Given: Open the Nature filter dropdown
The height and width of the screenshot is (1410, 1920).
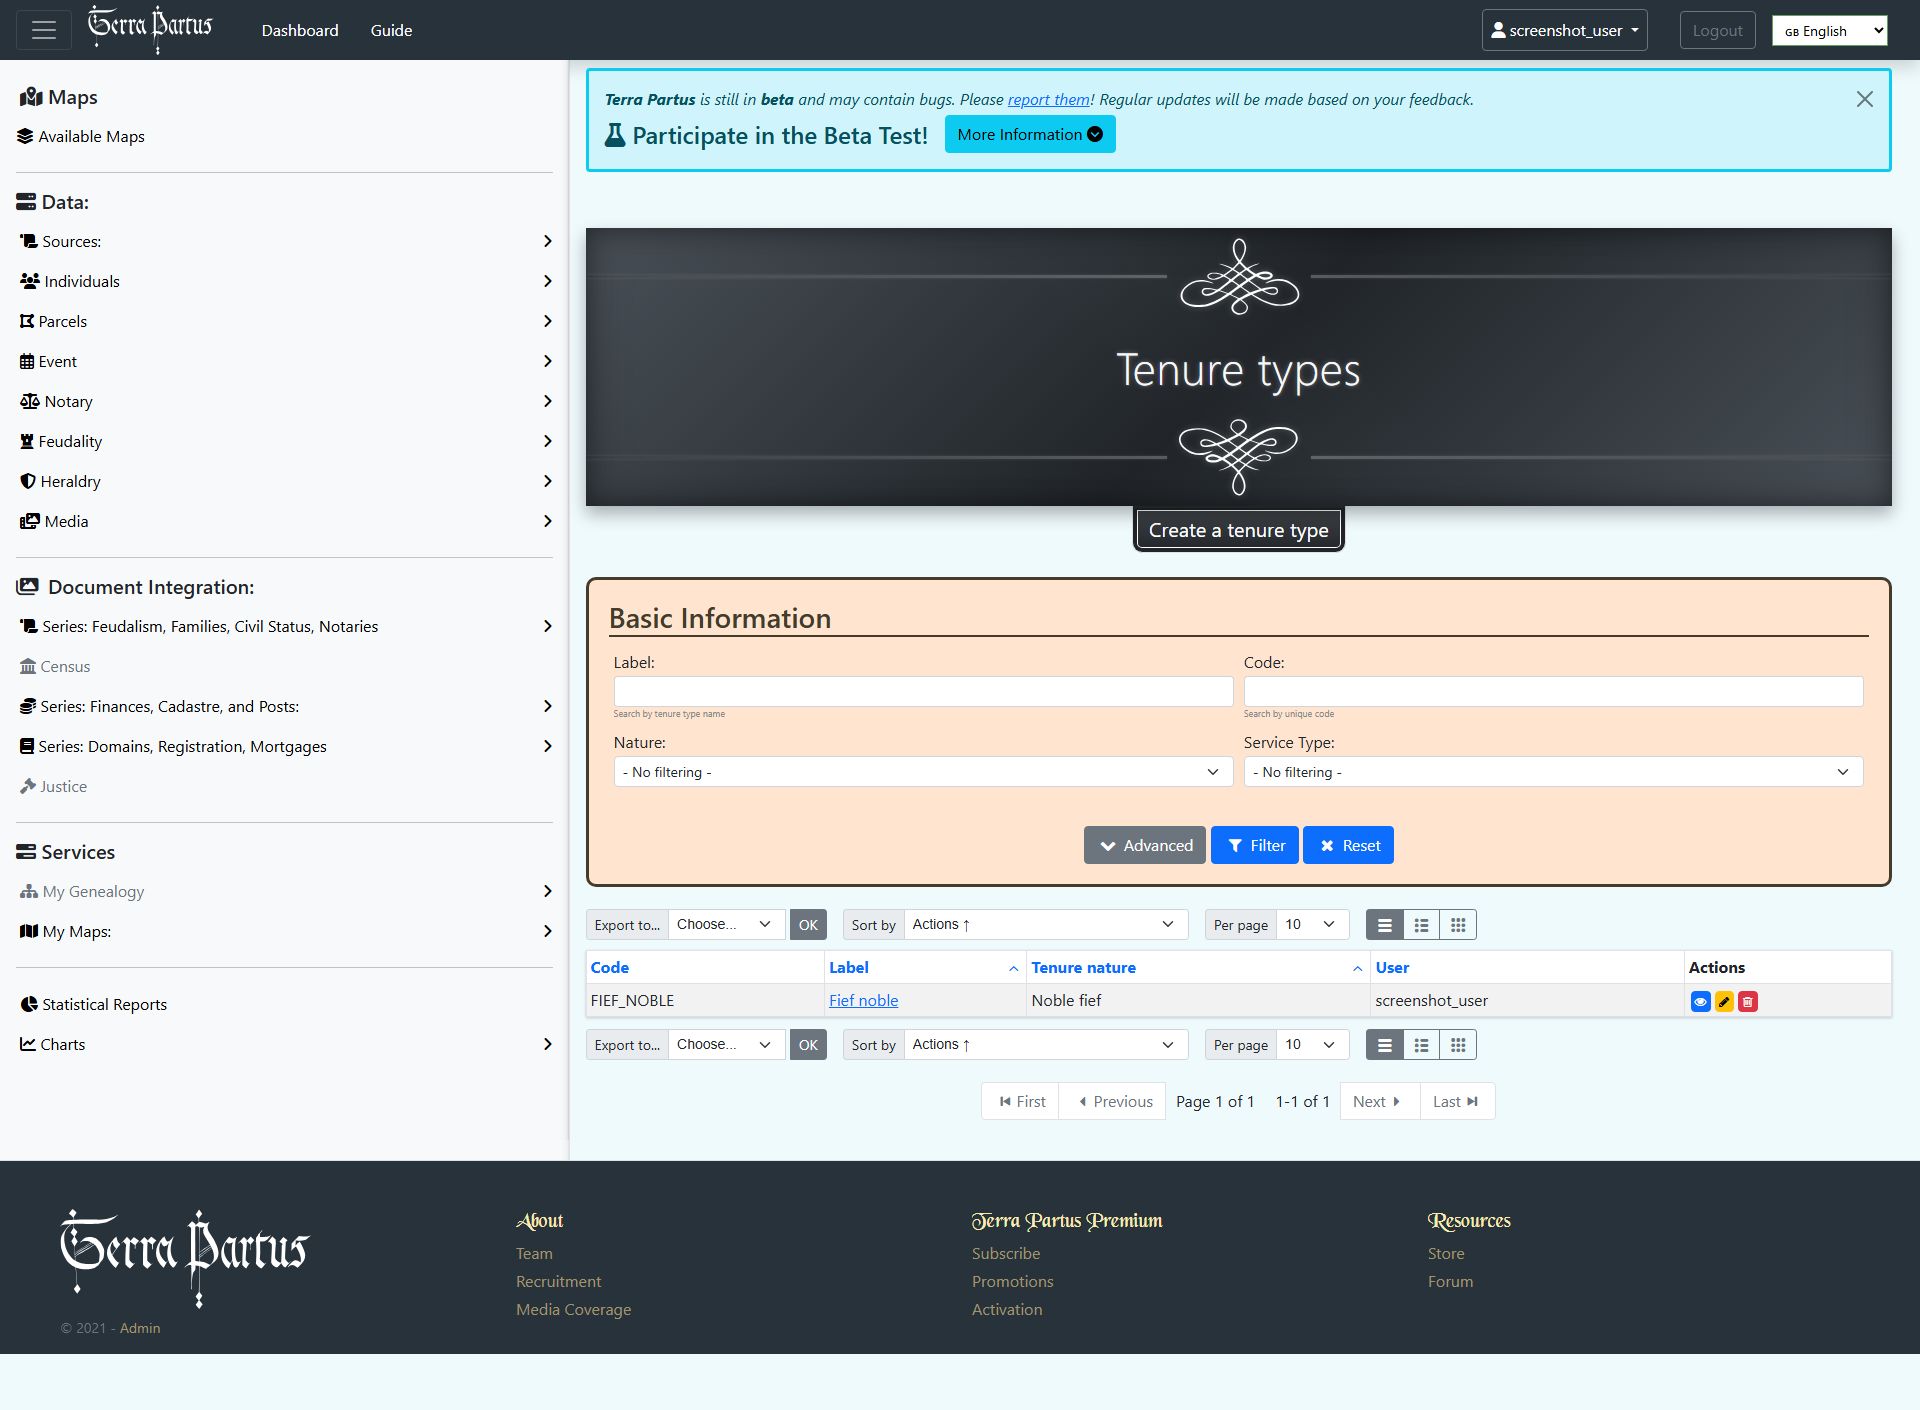Looking at the screenshot, I should pyautogui.click(x=922, y=772).
